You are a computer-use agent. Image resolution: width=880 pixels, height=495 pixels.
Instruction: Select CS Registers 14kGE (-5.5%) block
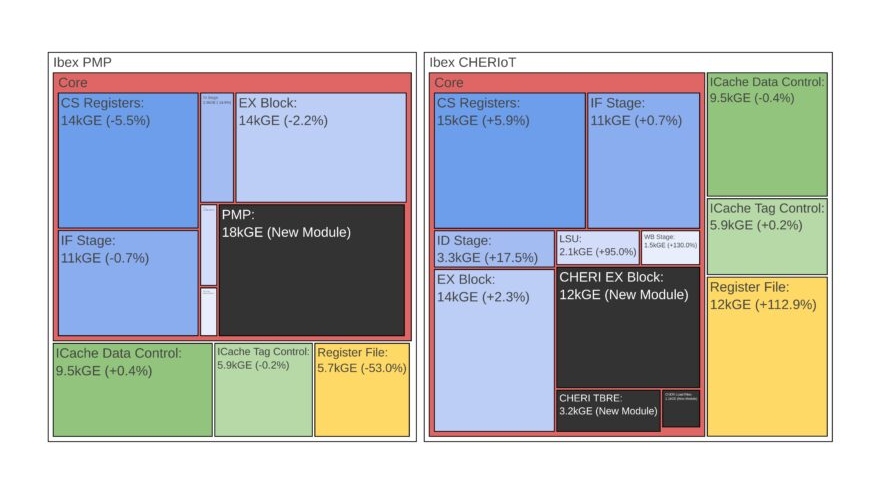pyautogui.click(x=128, y=161)
